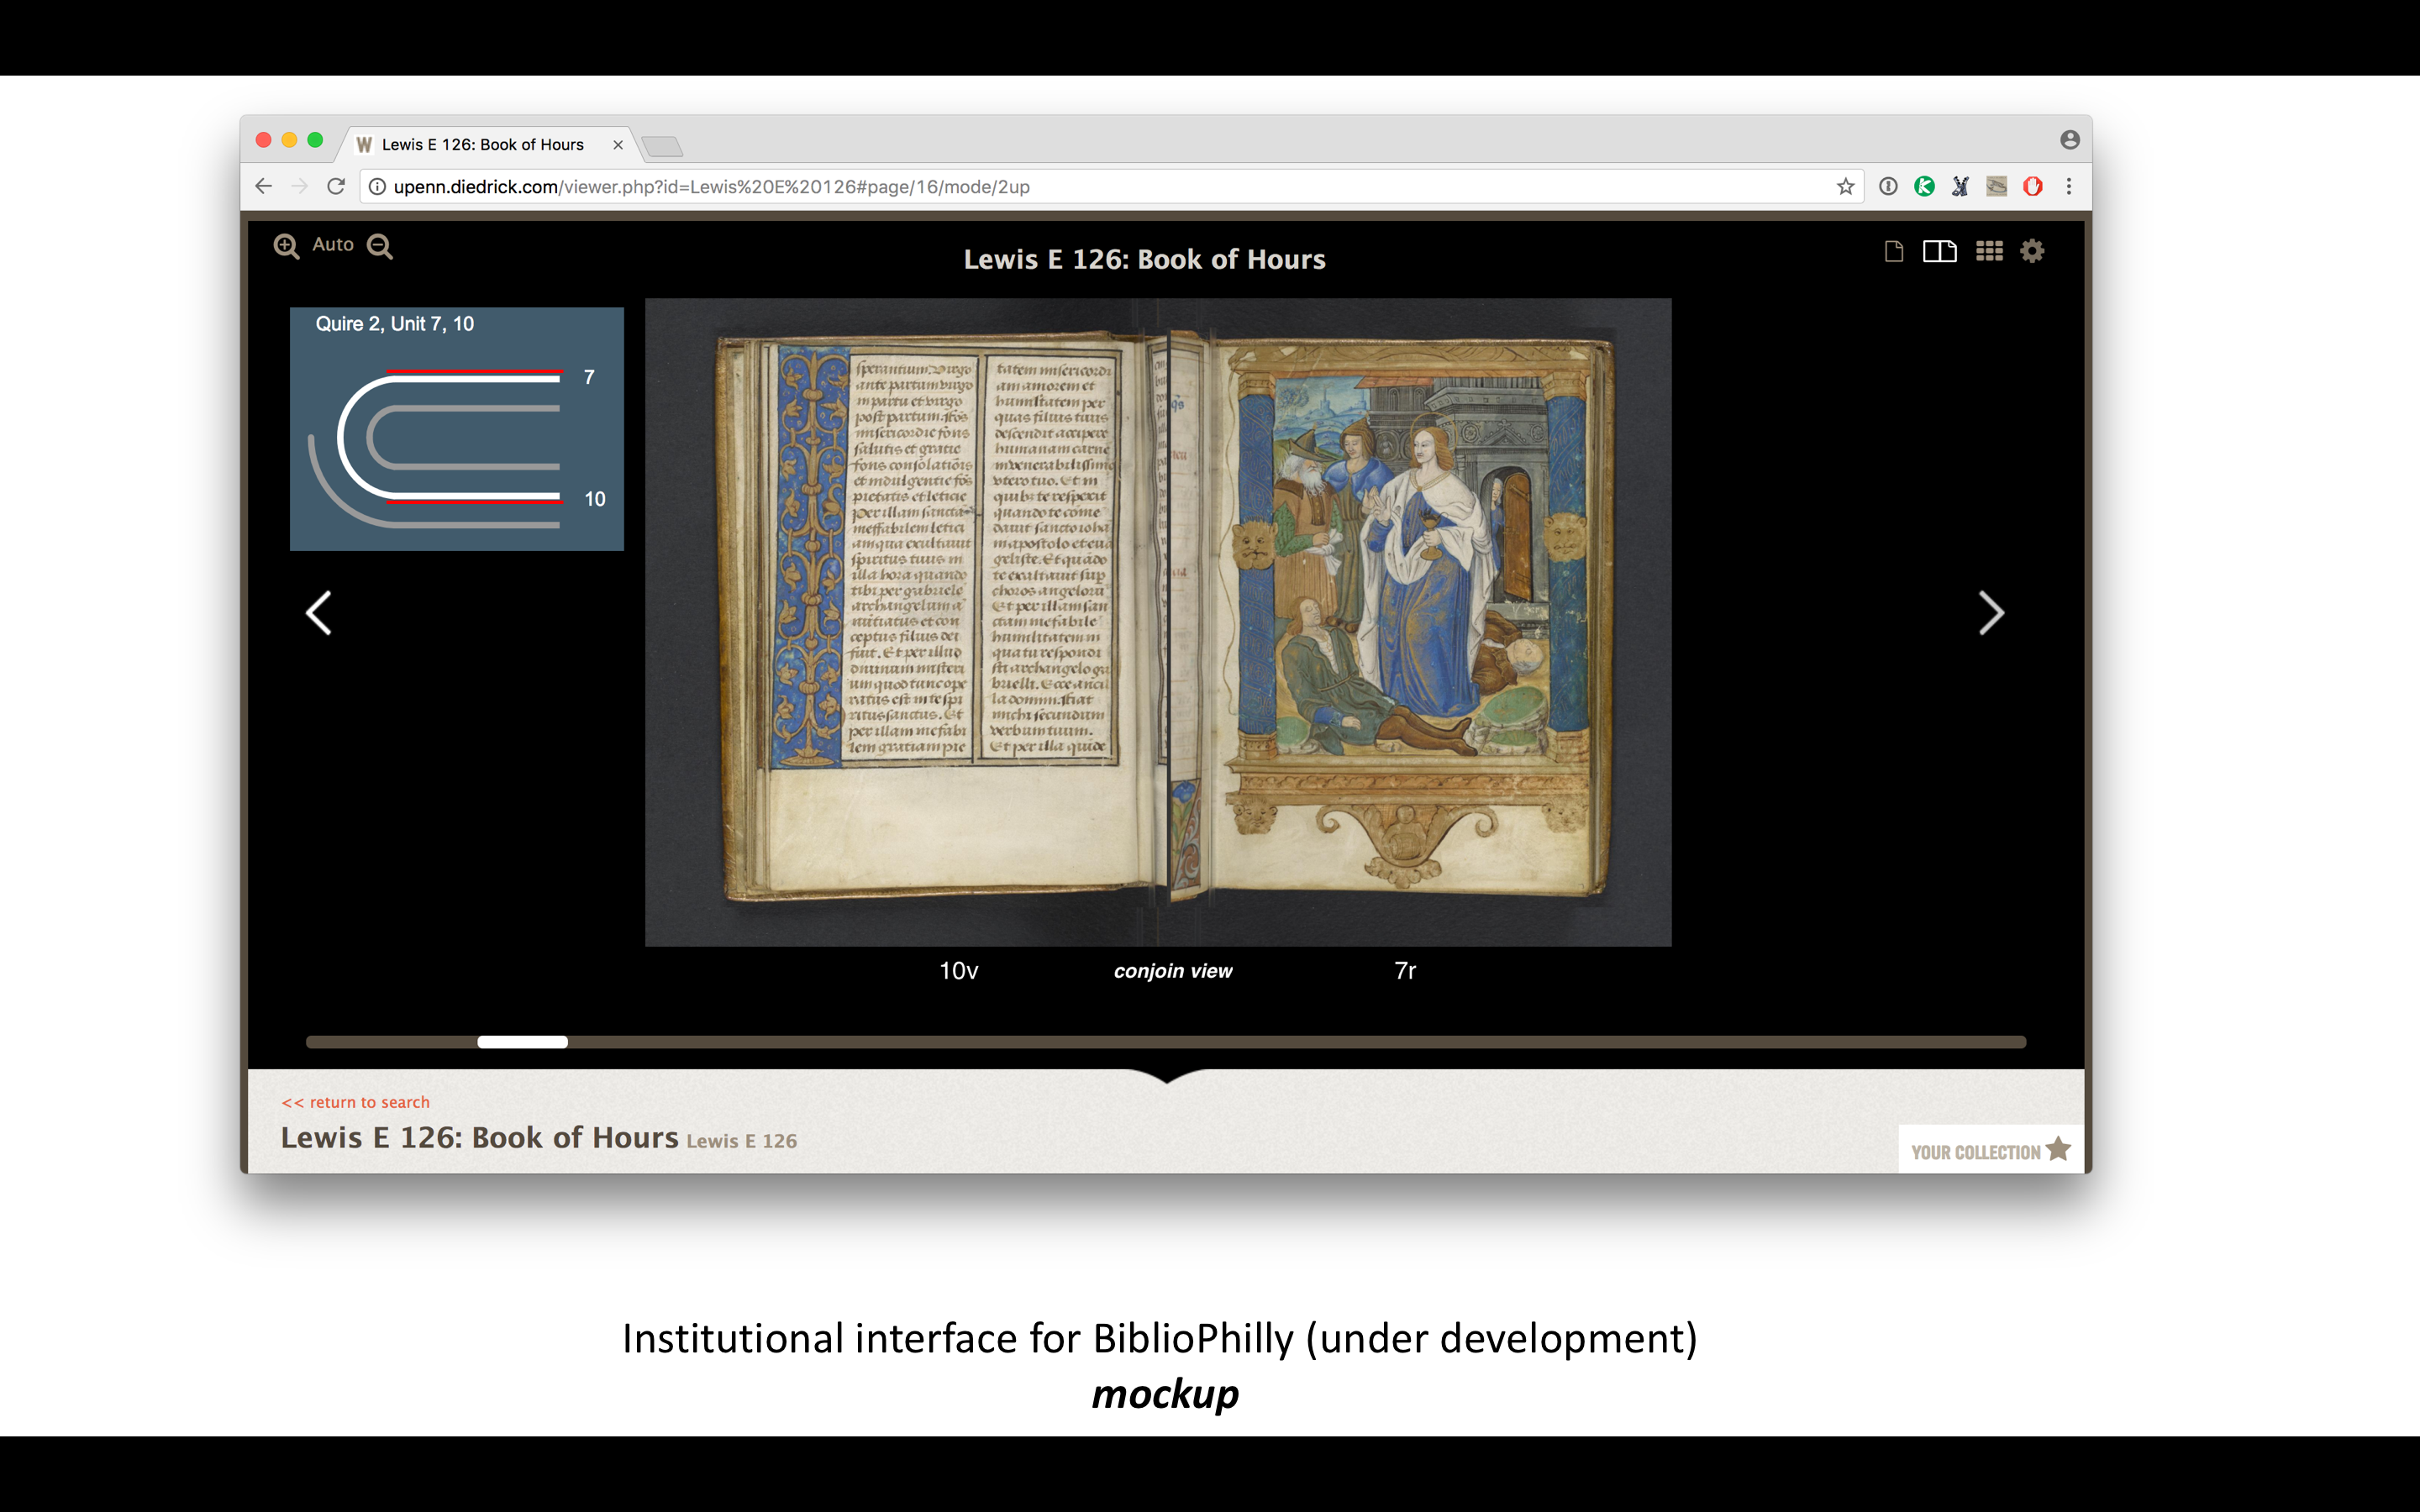Switch to two-page book view icon
Viewport: 2420px width, 1512px height.
pos(1939,251)
